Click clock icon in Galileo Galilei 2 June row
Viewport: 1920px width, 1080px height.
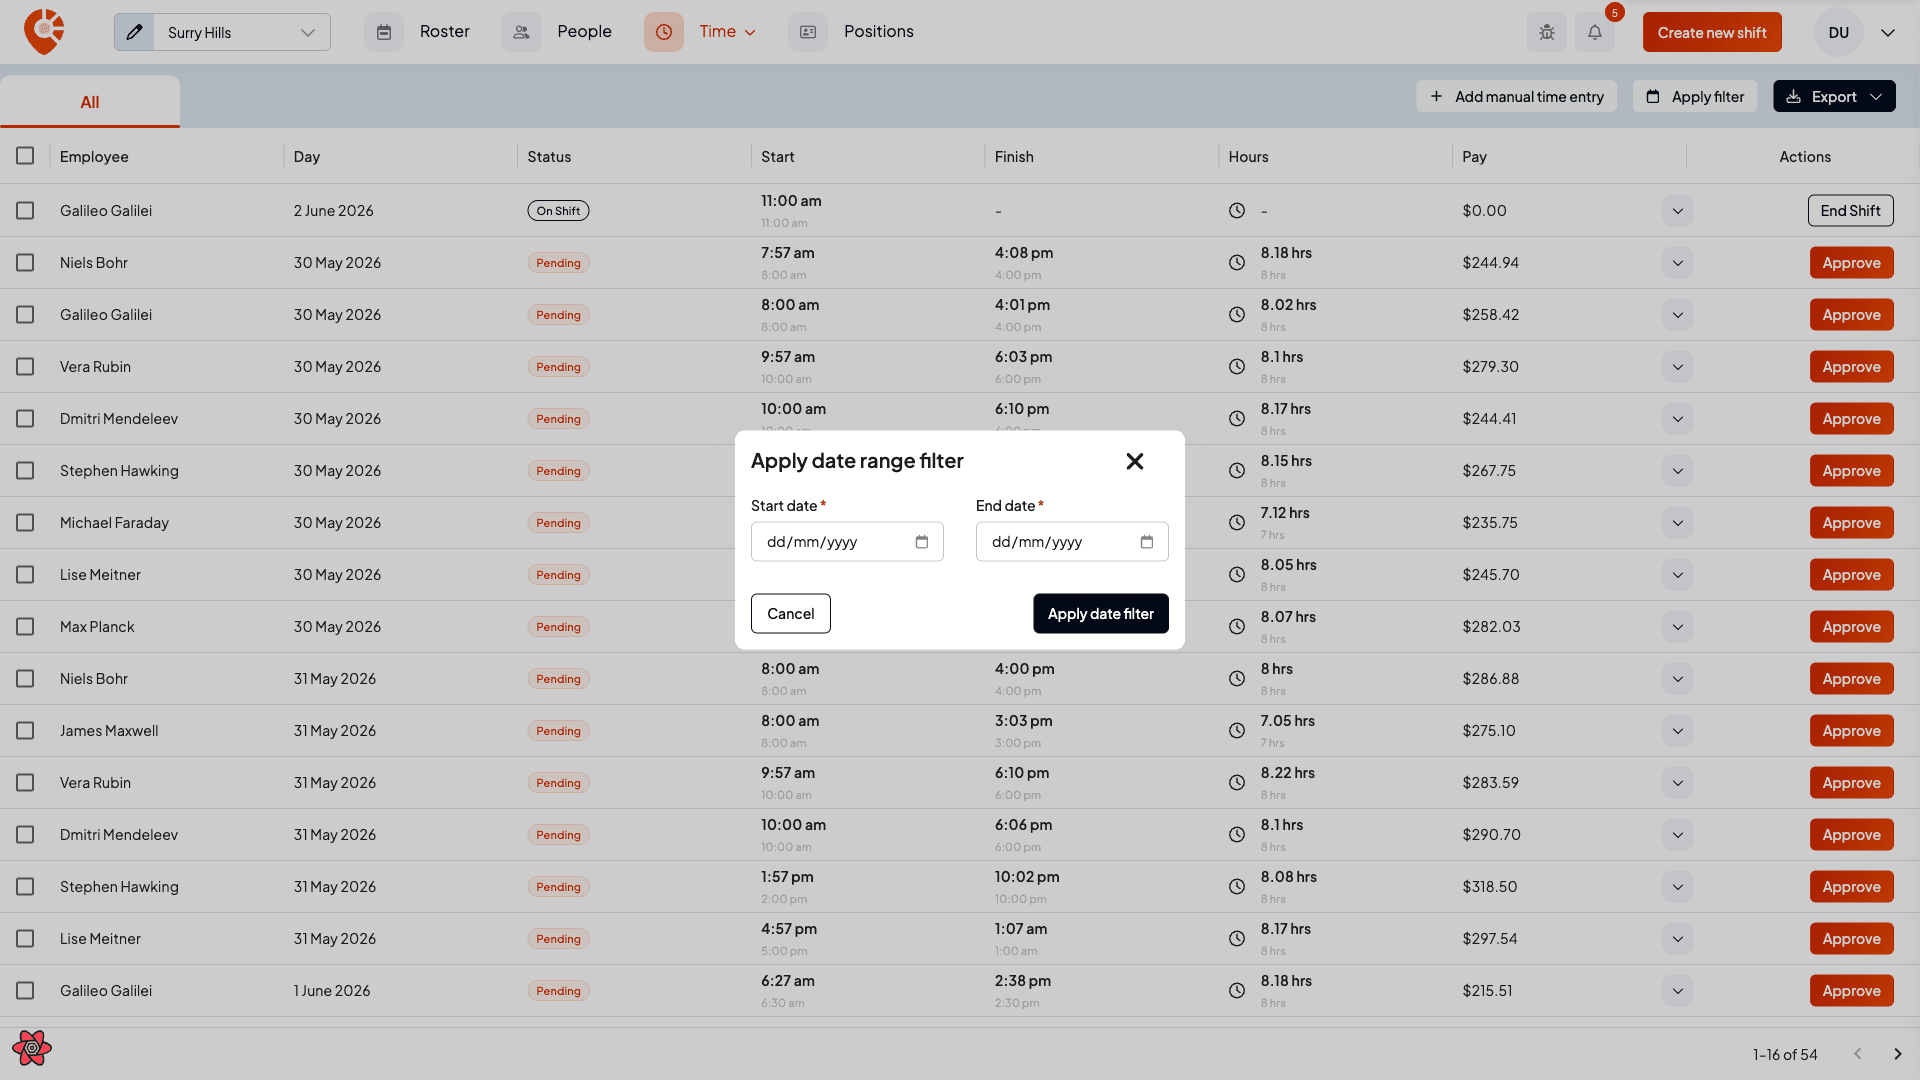pos(1237,211)
